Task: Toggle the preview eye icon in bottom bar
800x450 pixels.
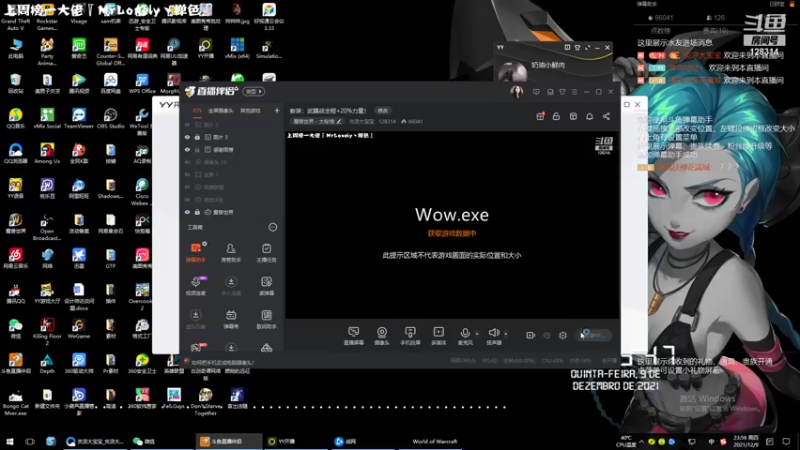Action: tap(546, 335)
